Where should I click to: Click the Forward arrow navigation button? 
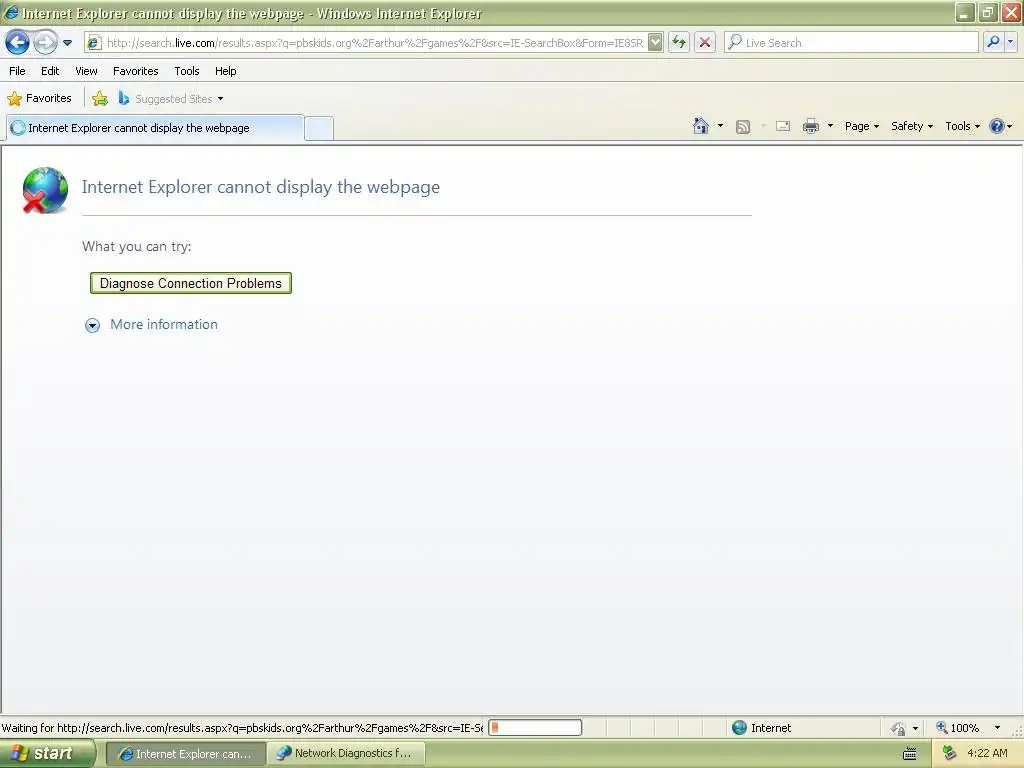[x=44, y=43]
